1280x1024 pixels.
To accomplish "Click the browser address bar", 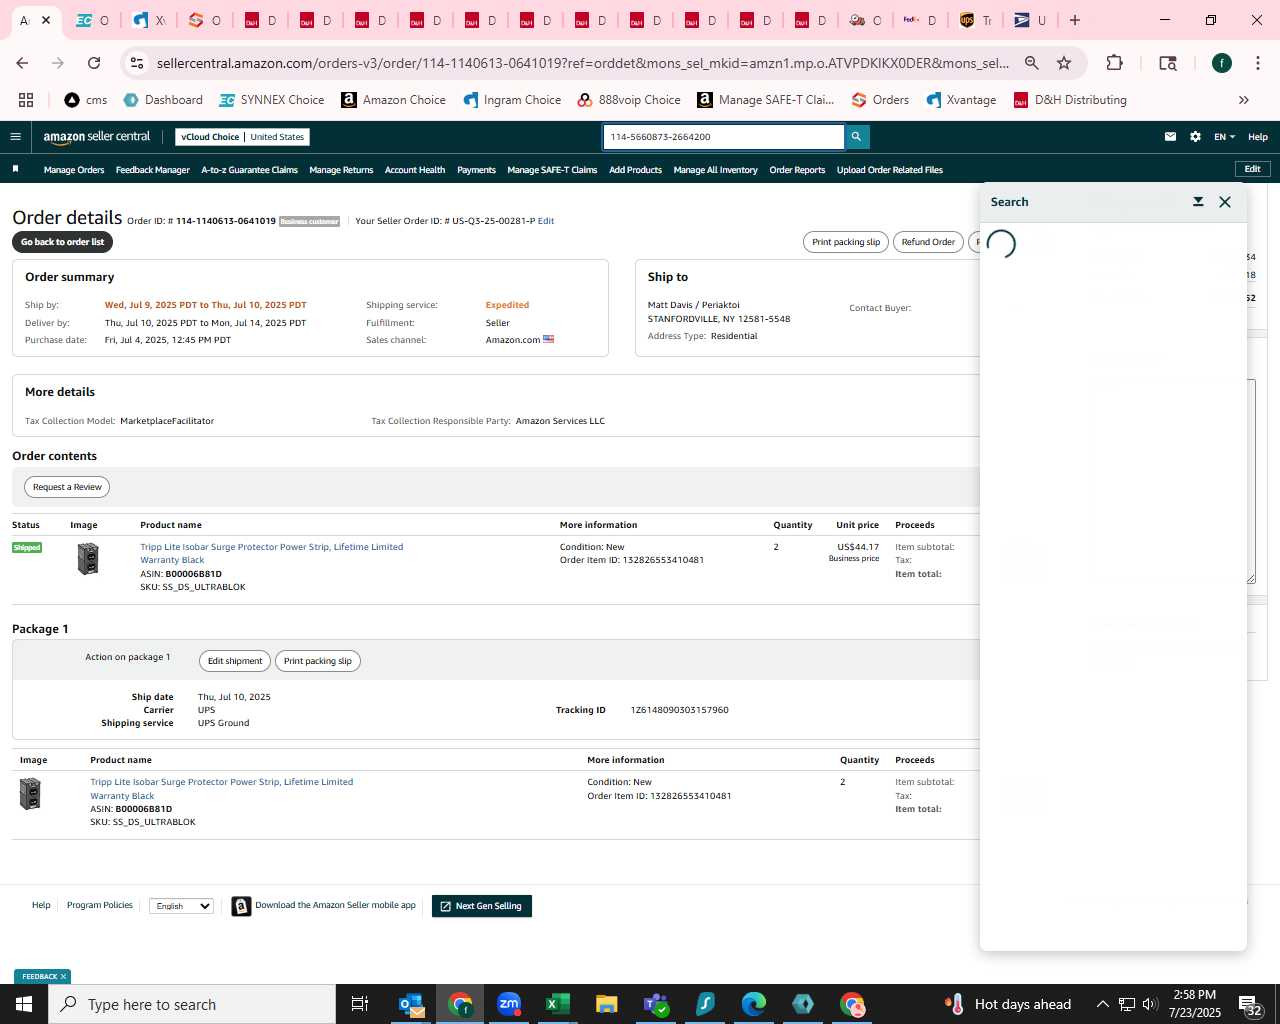I will [x=582, y=63].
